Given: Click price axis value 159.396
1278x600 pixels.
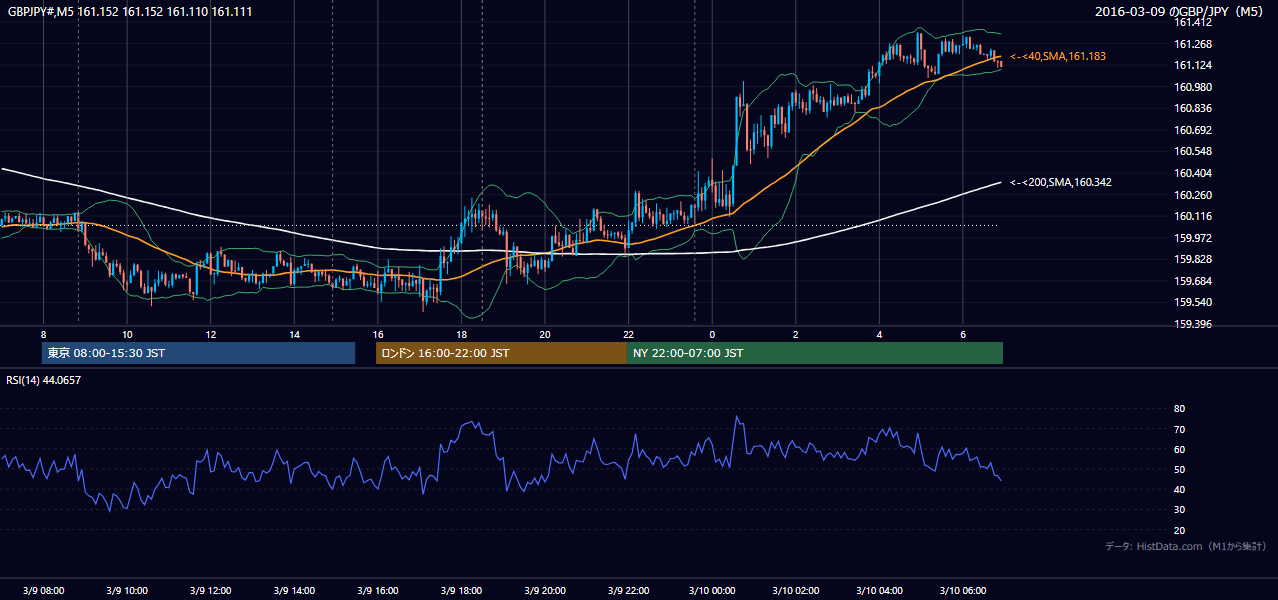Looking at the screenshot, I should tap(1192, 324).
